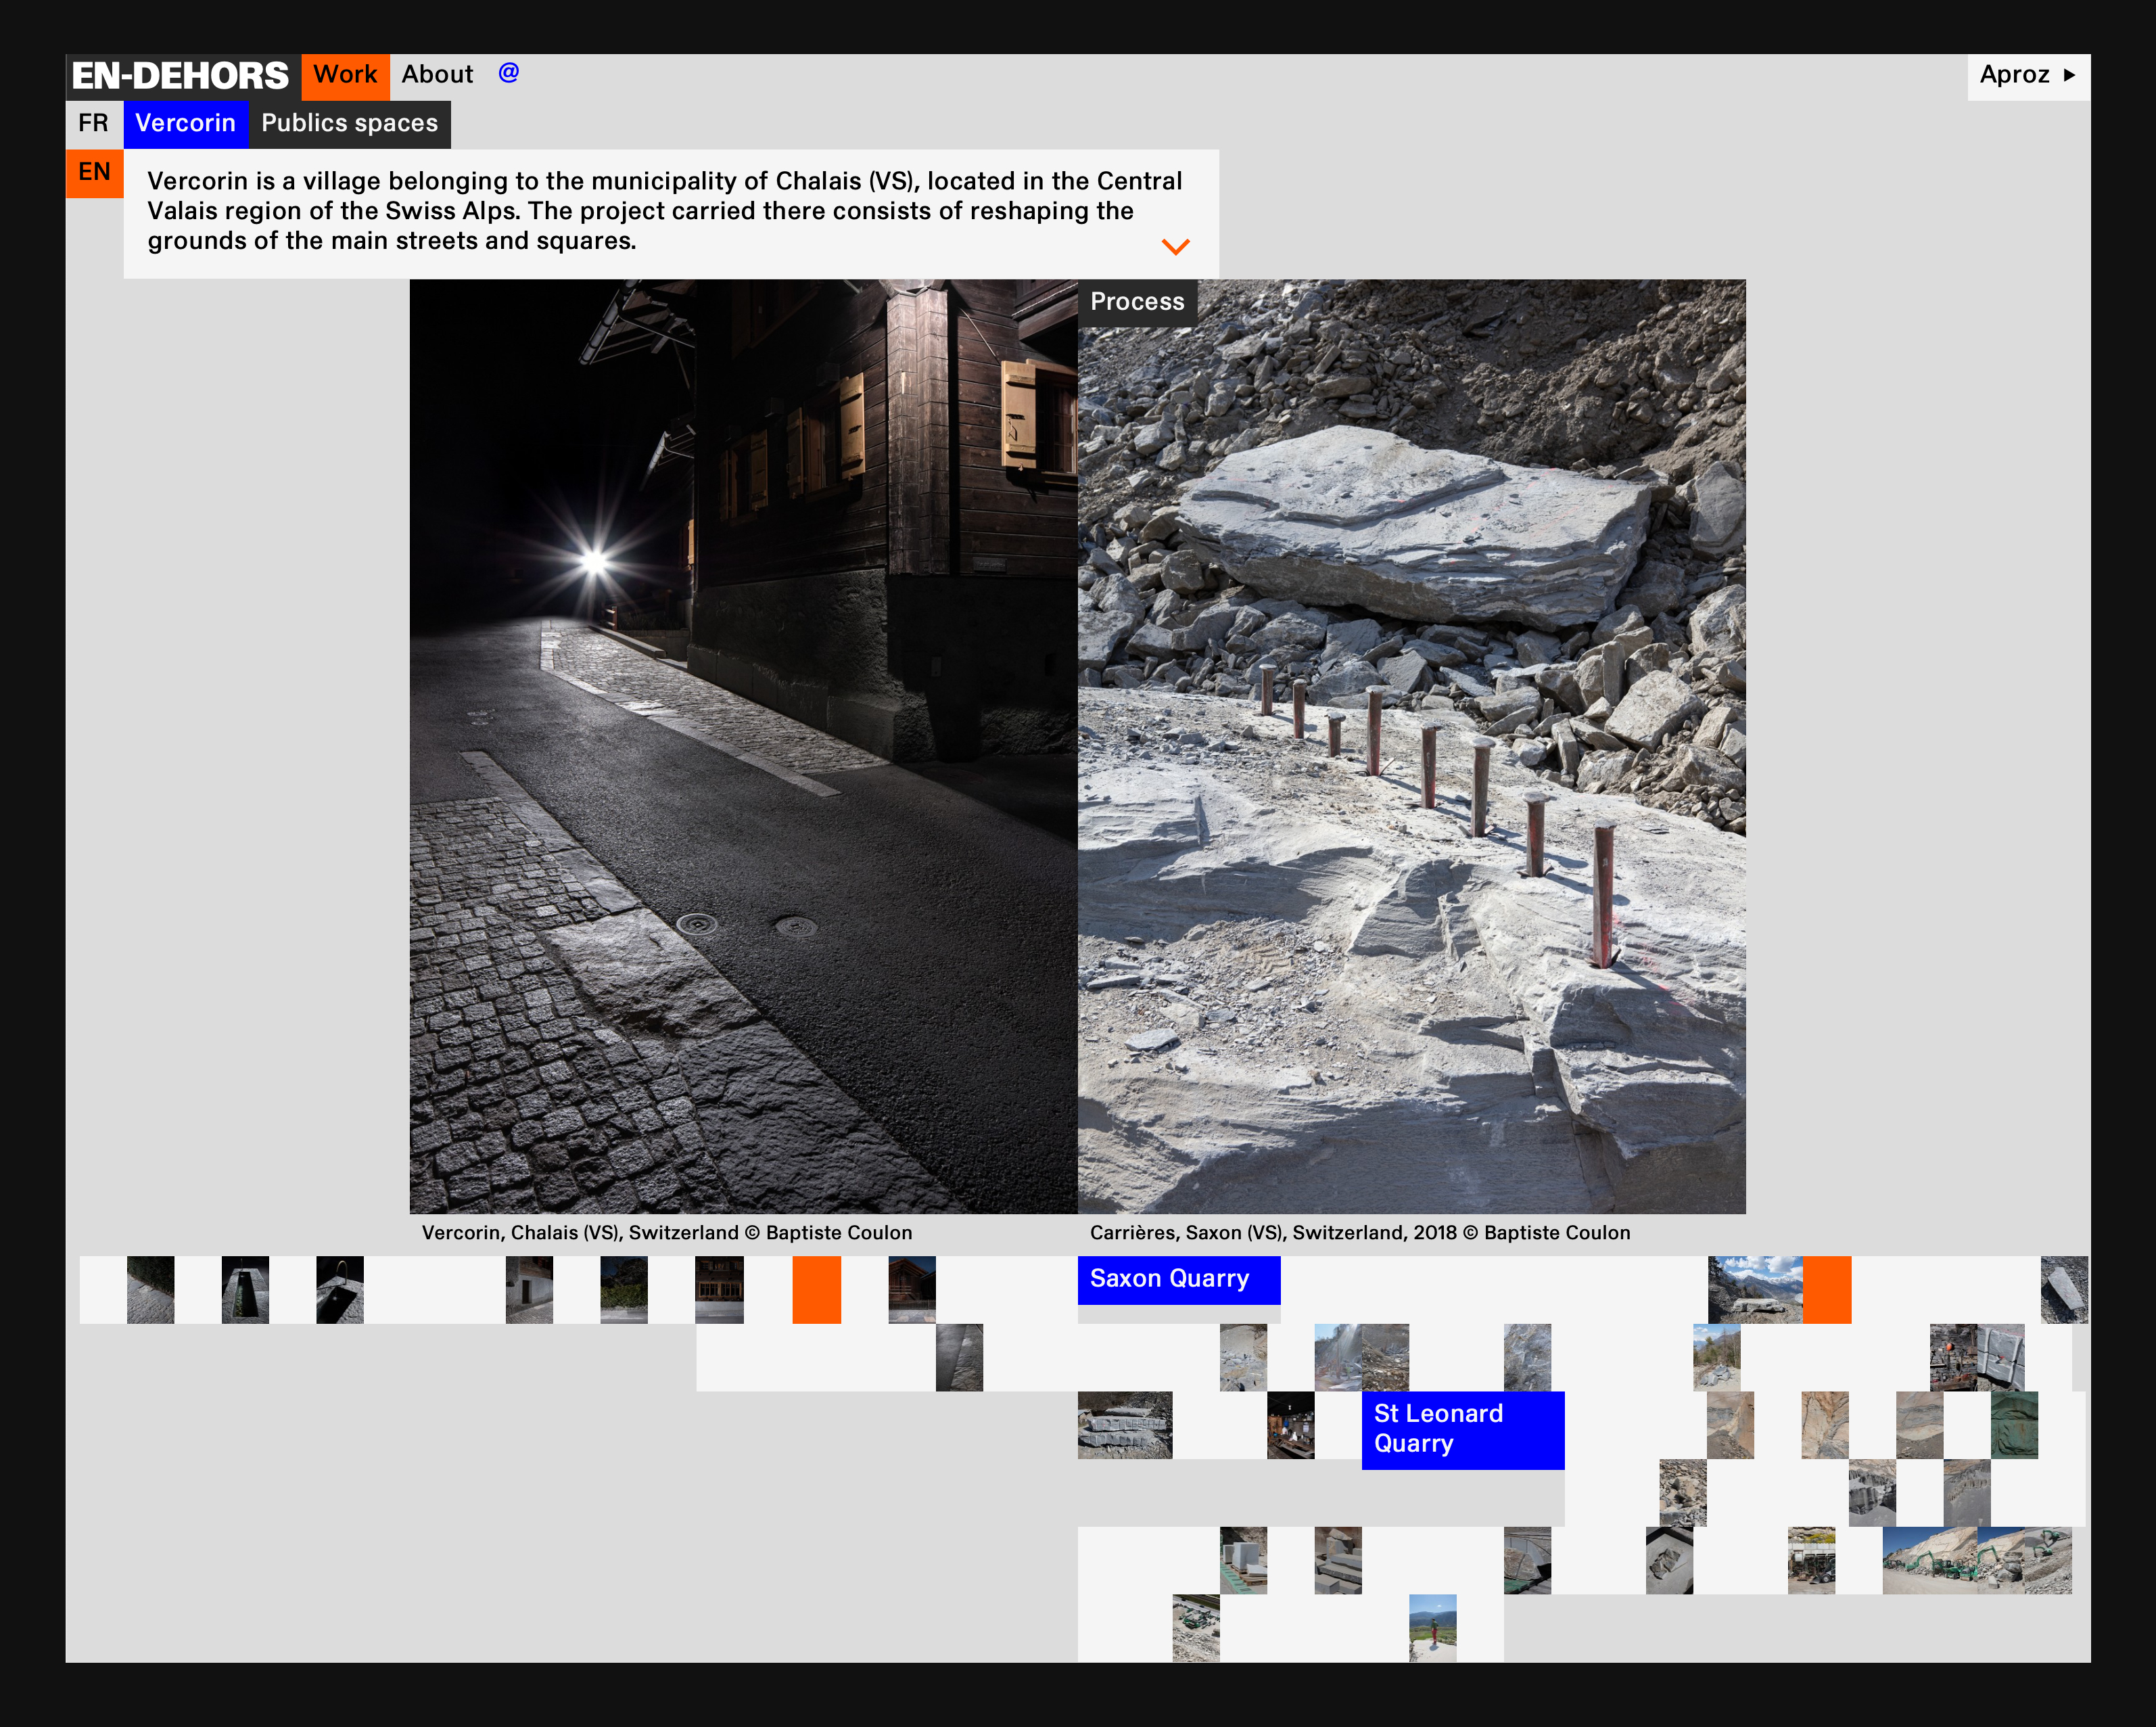
Task: Click orange marker beside mountain thumbnail
Action: coord(1827,1289)
